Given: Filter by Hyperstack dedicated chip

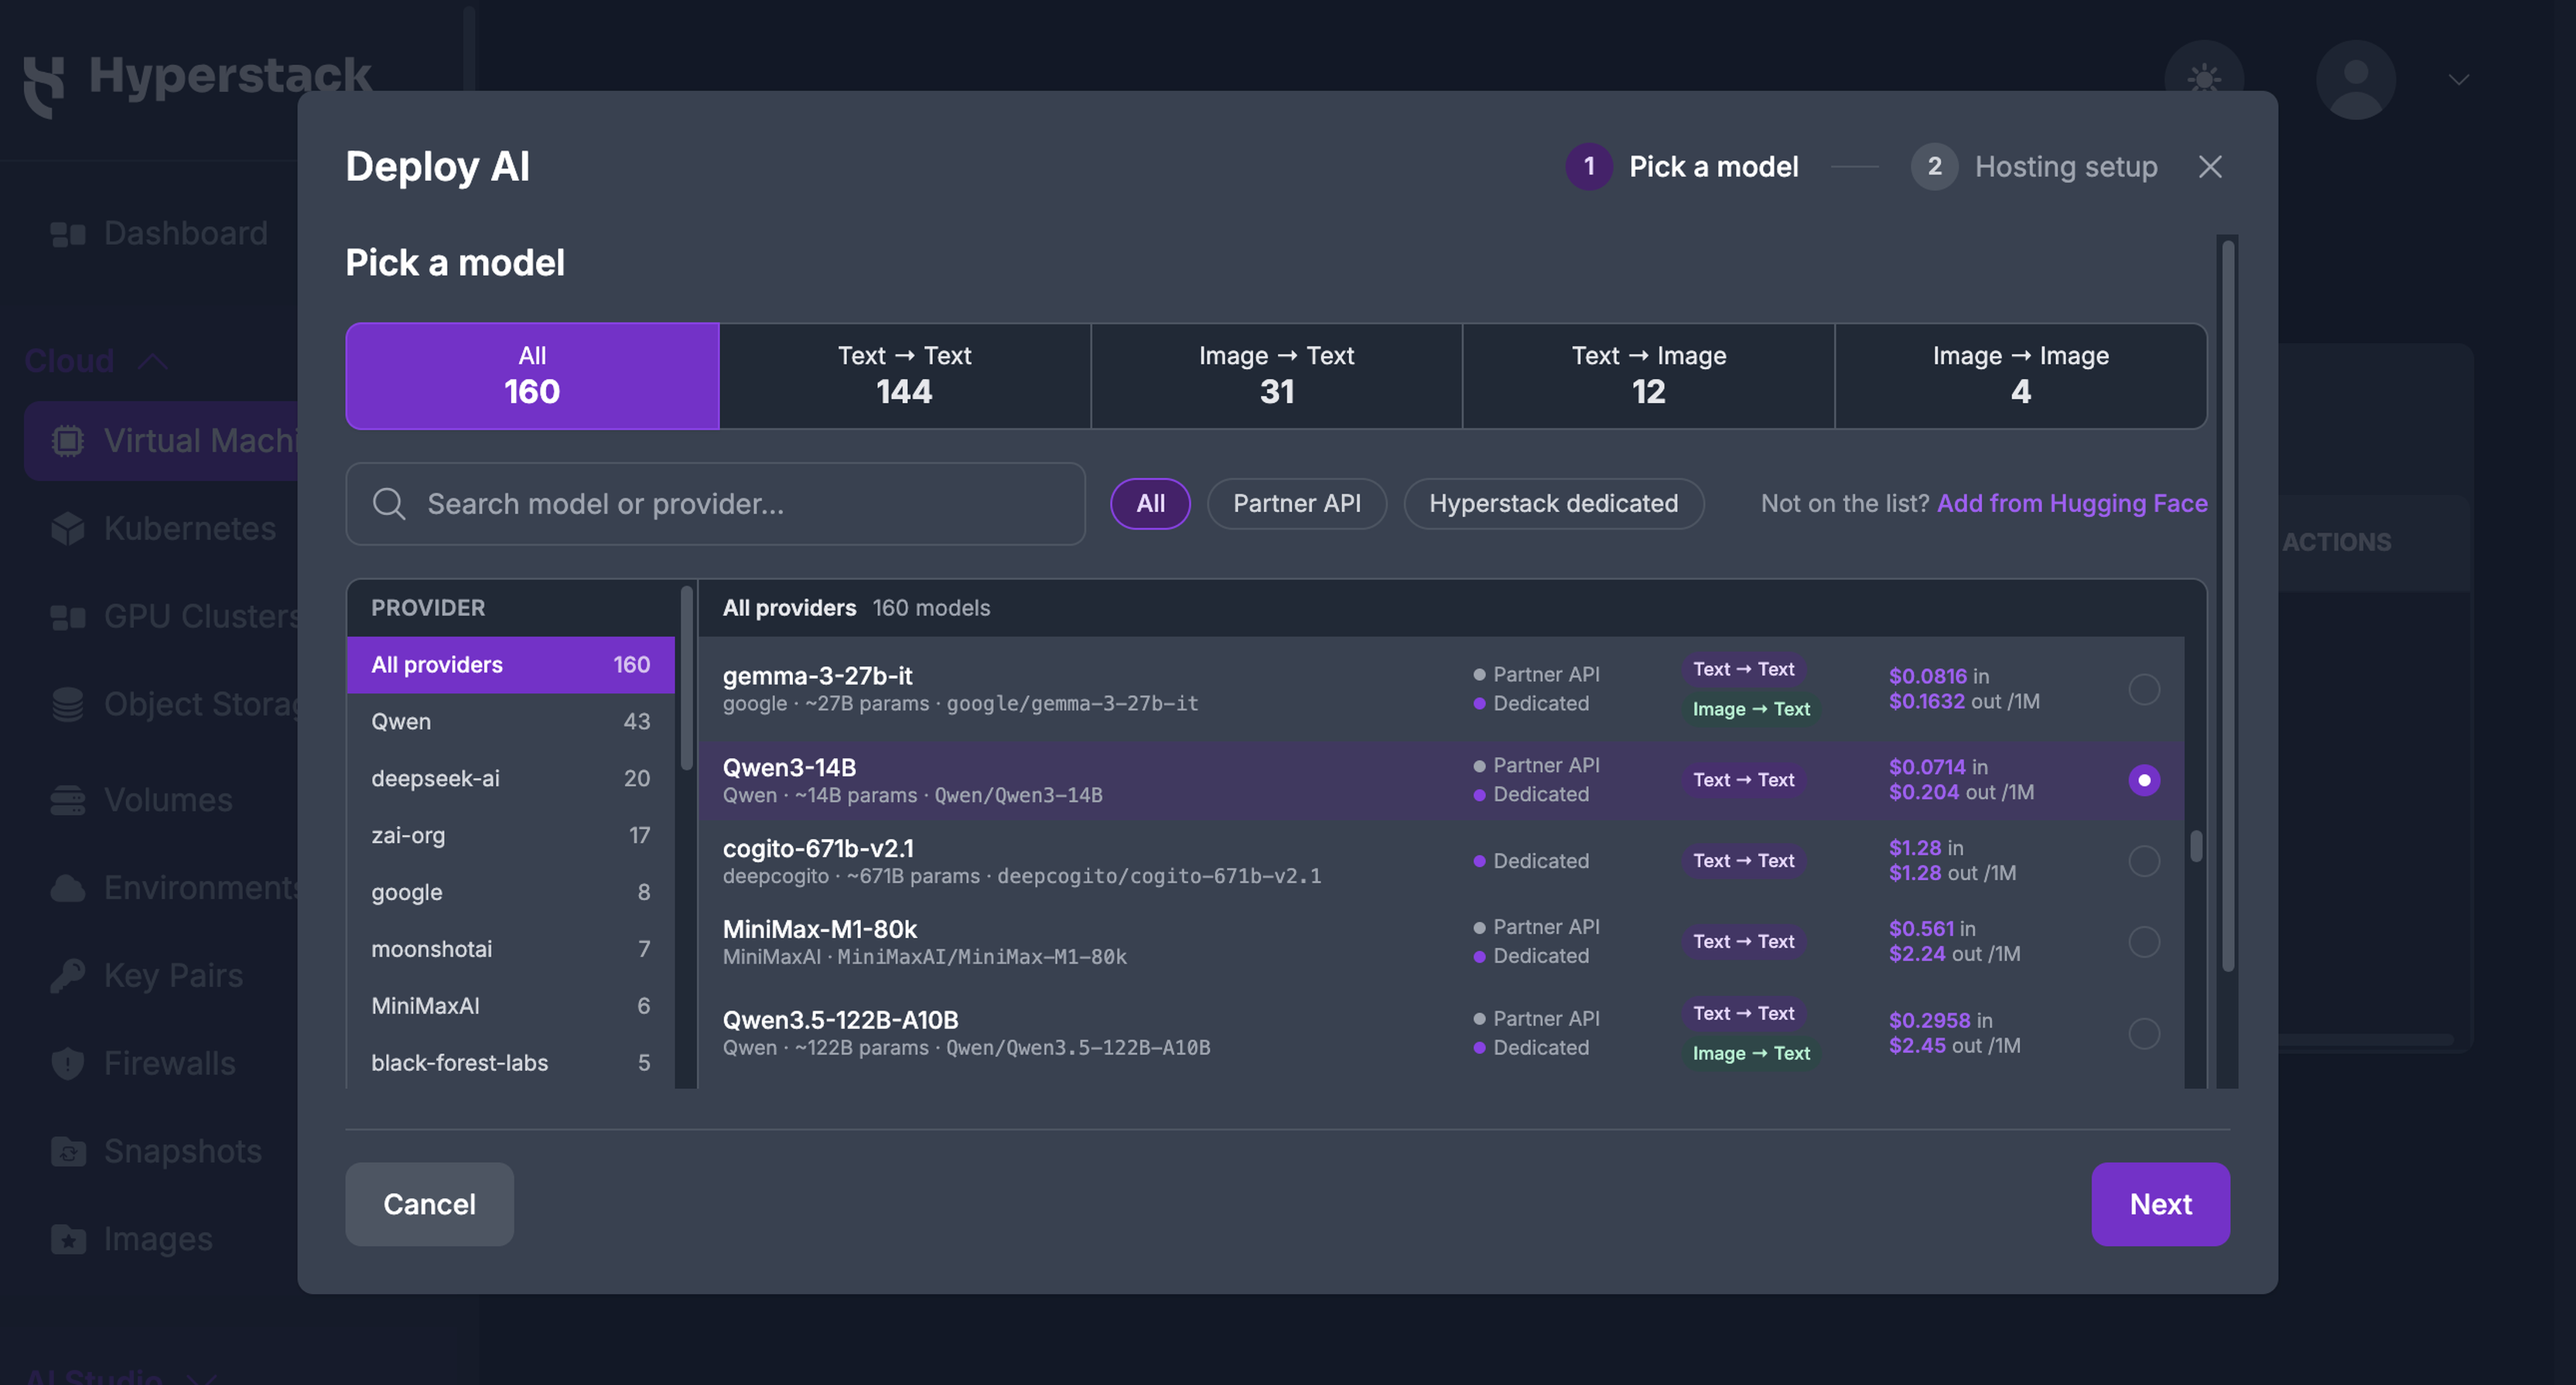Looking at the screenshot, I should (x=1553, y=504).
